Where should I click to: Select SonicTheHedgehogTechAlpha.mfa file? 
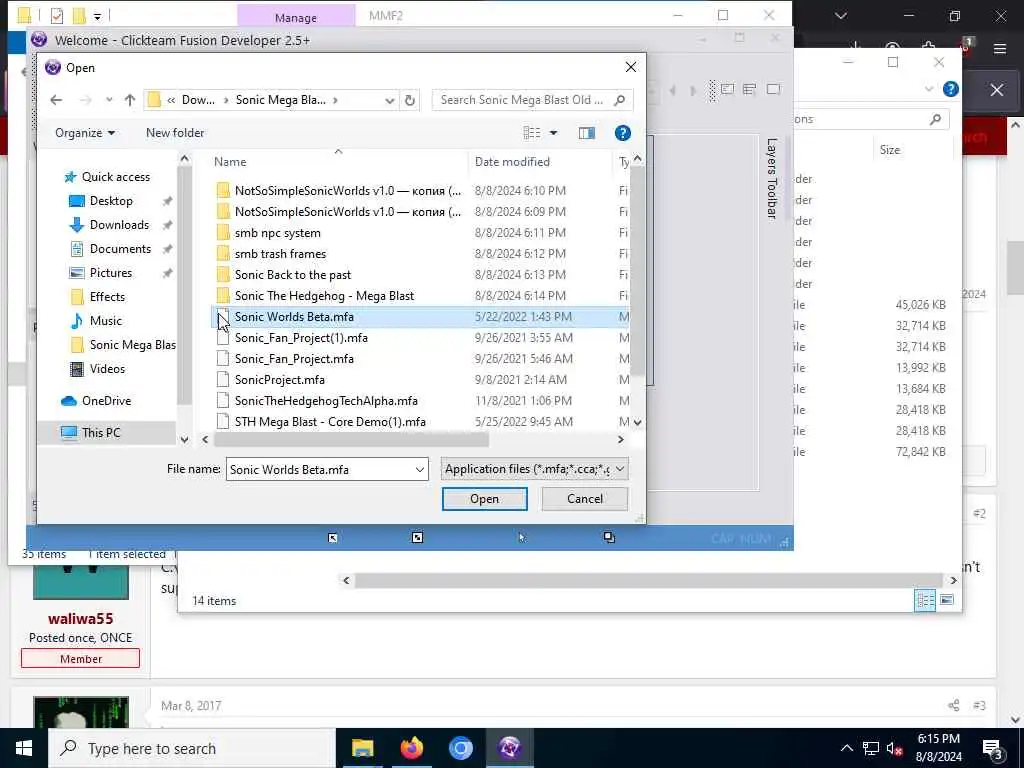click(x=326, y=400)
